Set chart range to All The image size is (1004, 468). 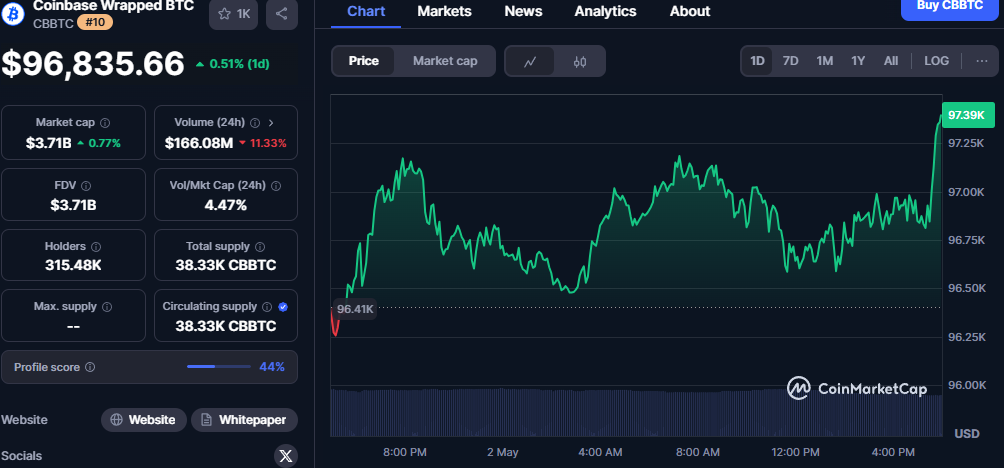pyautogui.click(x=891, y=61)
